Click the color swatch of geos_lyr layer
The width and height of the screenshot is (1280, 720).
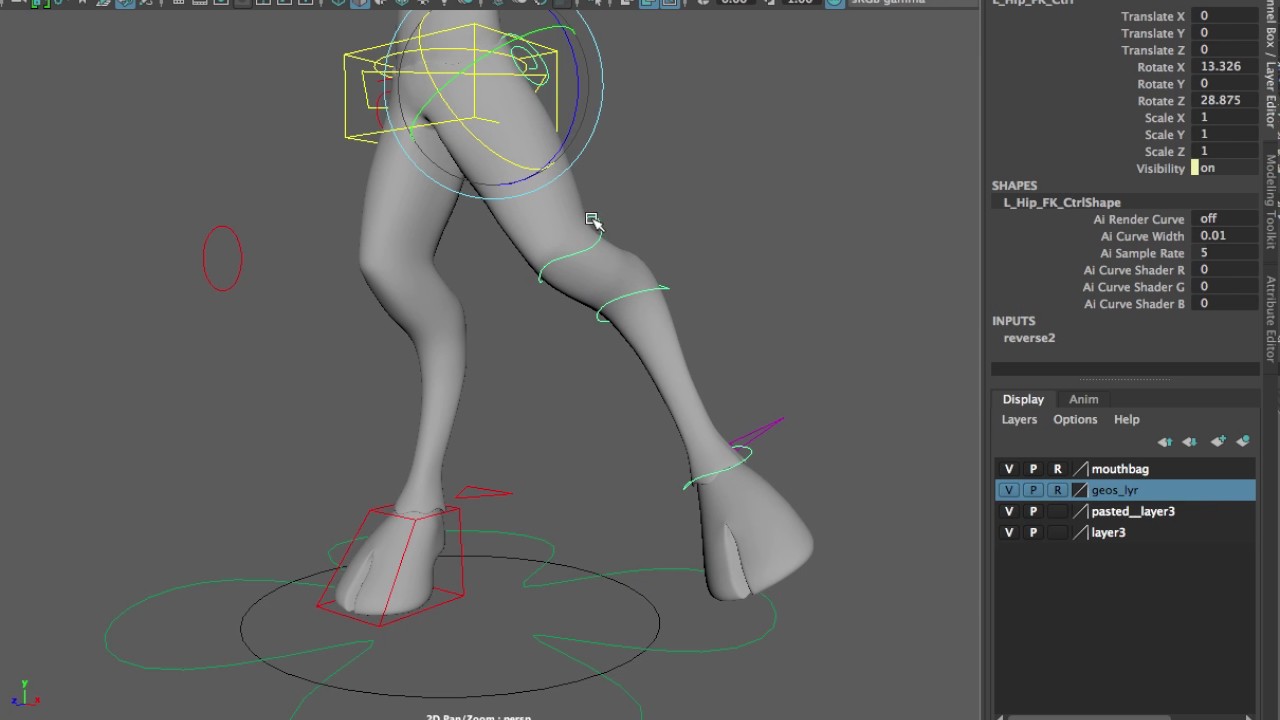click(1080, 490)
